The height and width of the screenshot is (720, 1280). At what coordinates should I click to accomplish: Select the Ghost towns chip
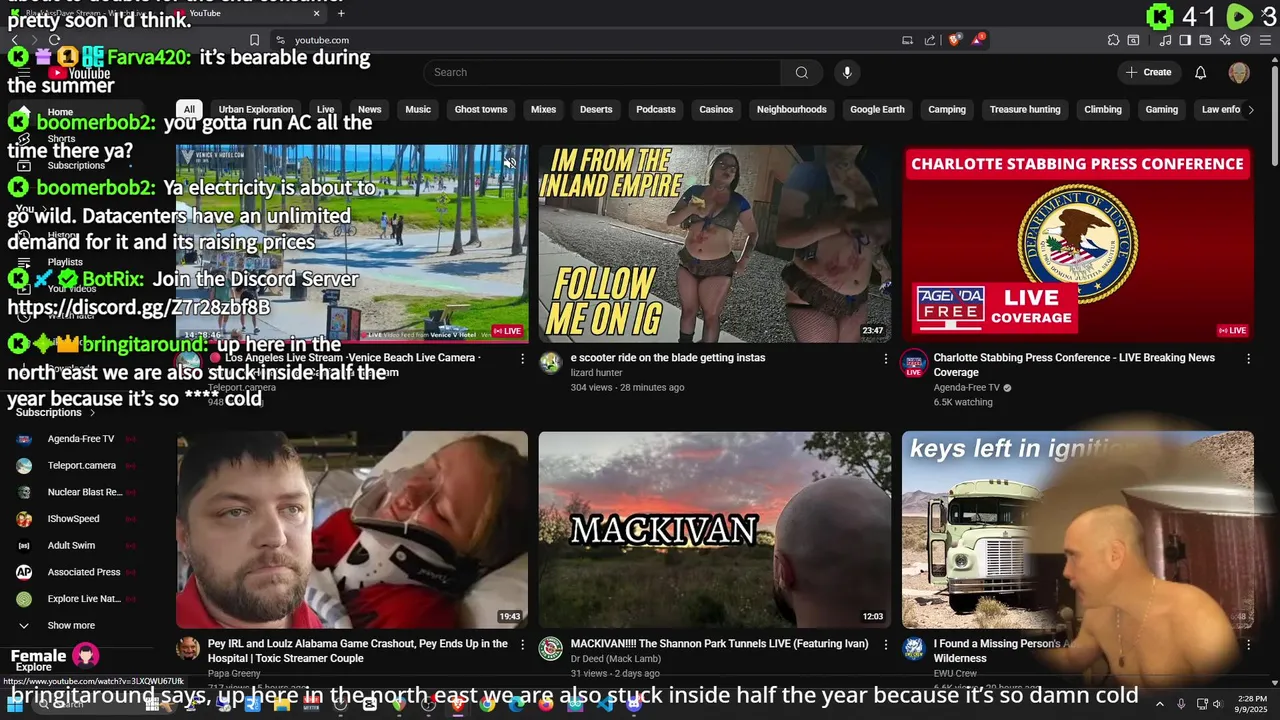(481, 109)
